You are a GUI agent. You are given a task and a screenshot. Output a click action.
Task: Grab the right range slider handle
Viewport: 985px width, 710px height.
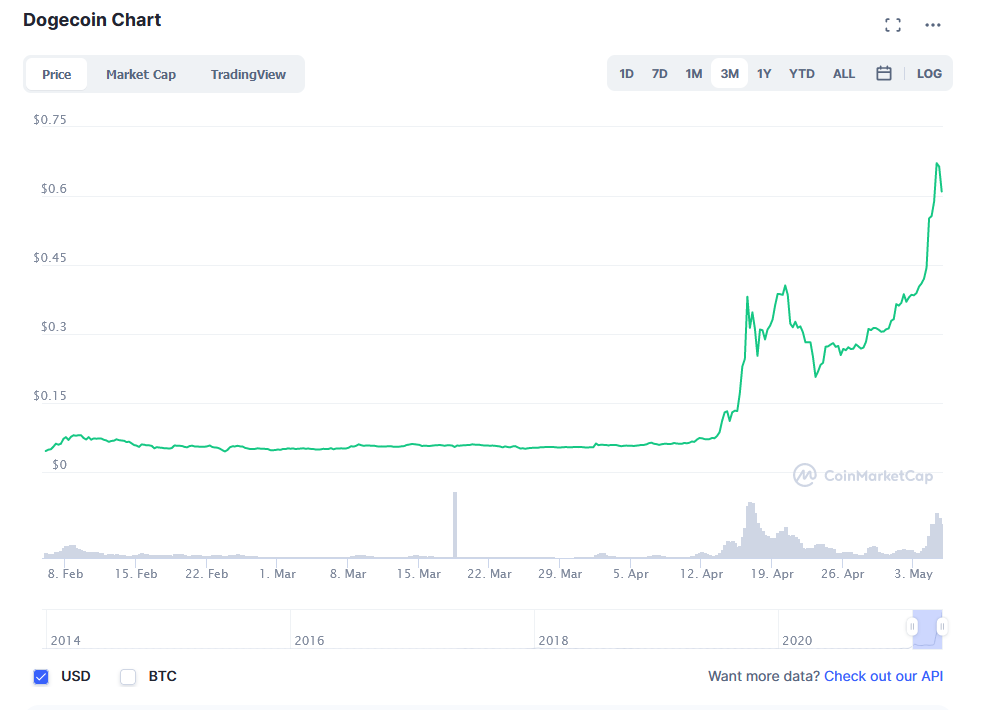pos(942,627)
